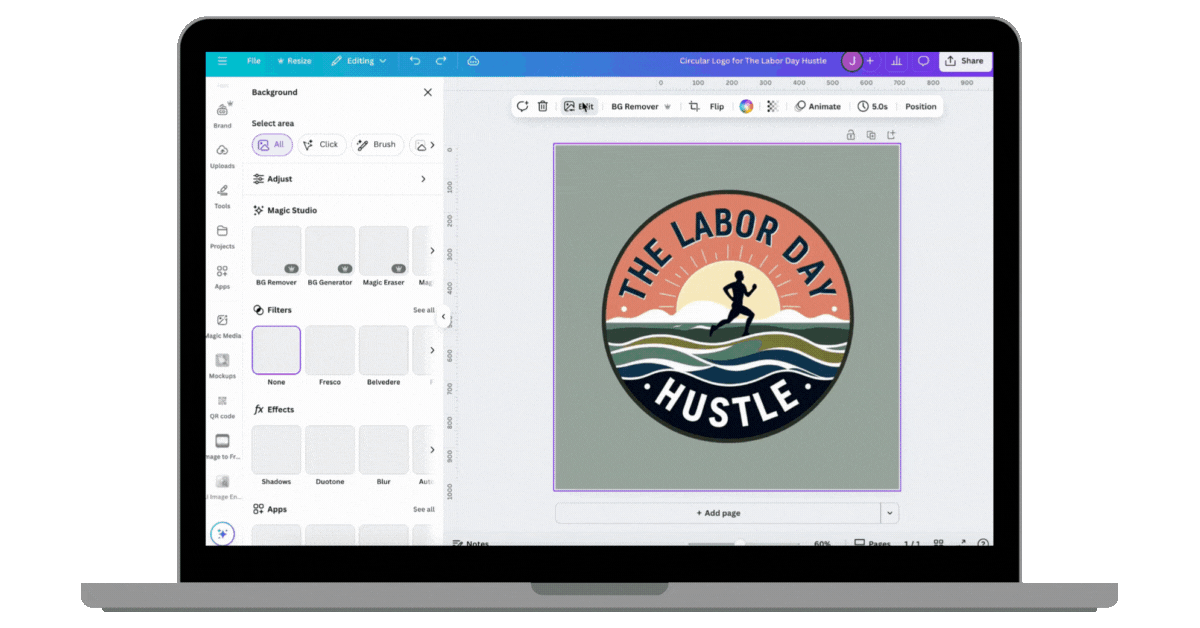
Task: Open the Editing mode dropdown
Action: pyautogui.click(x=359, y=61)
